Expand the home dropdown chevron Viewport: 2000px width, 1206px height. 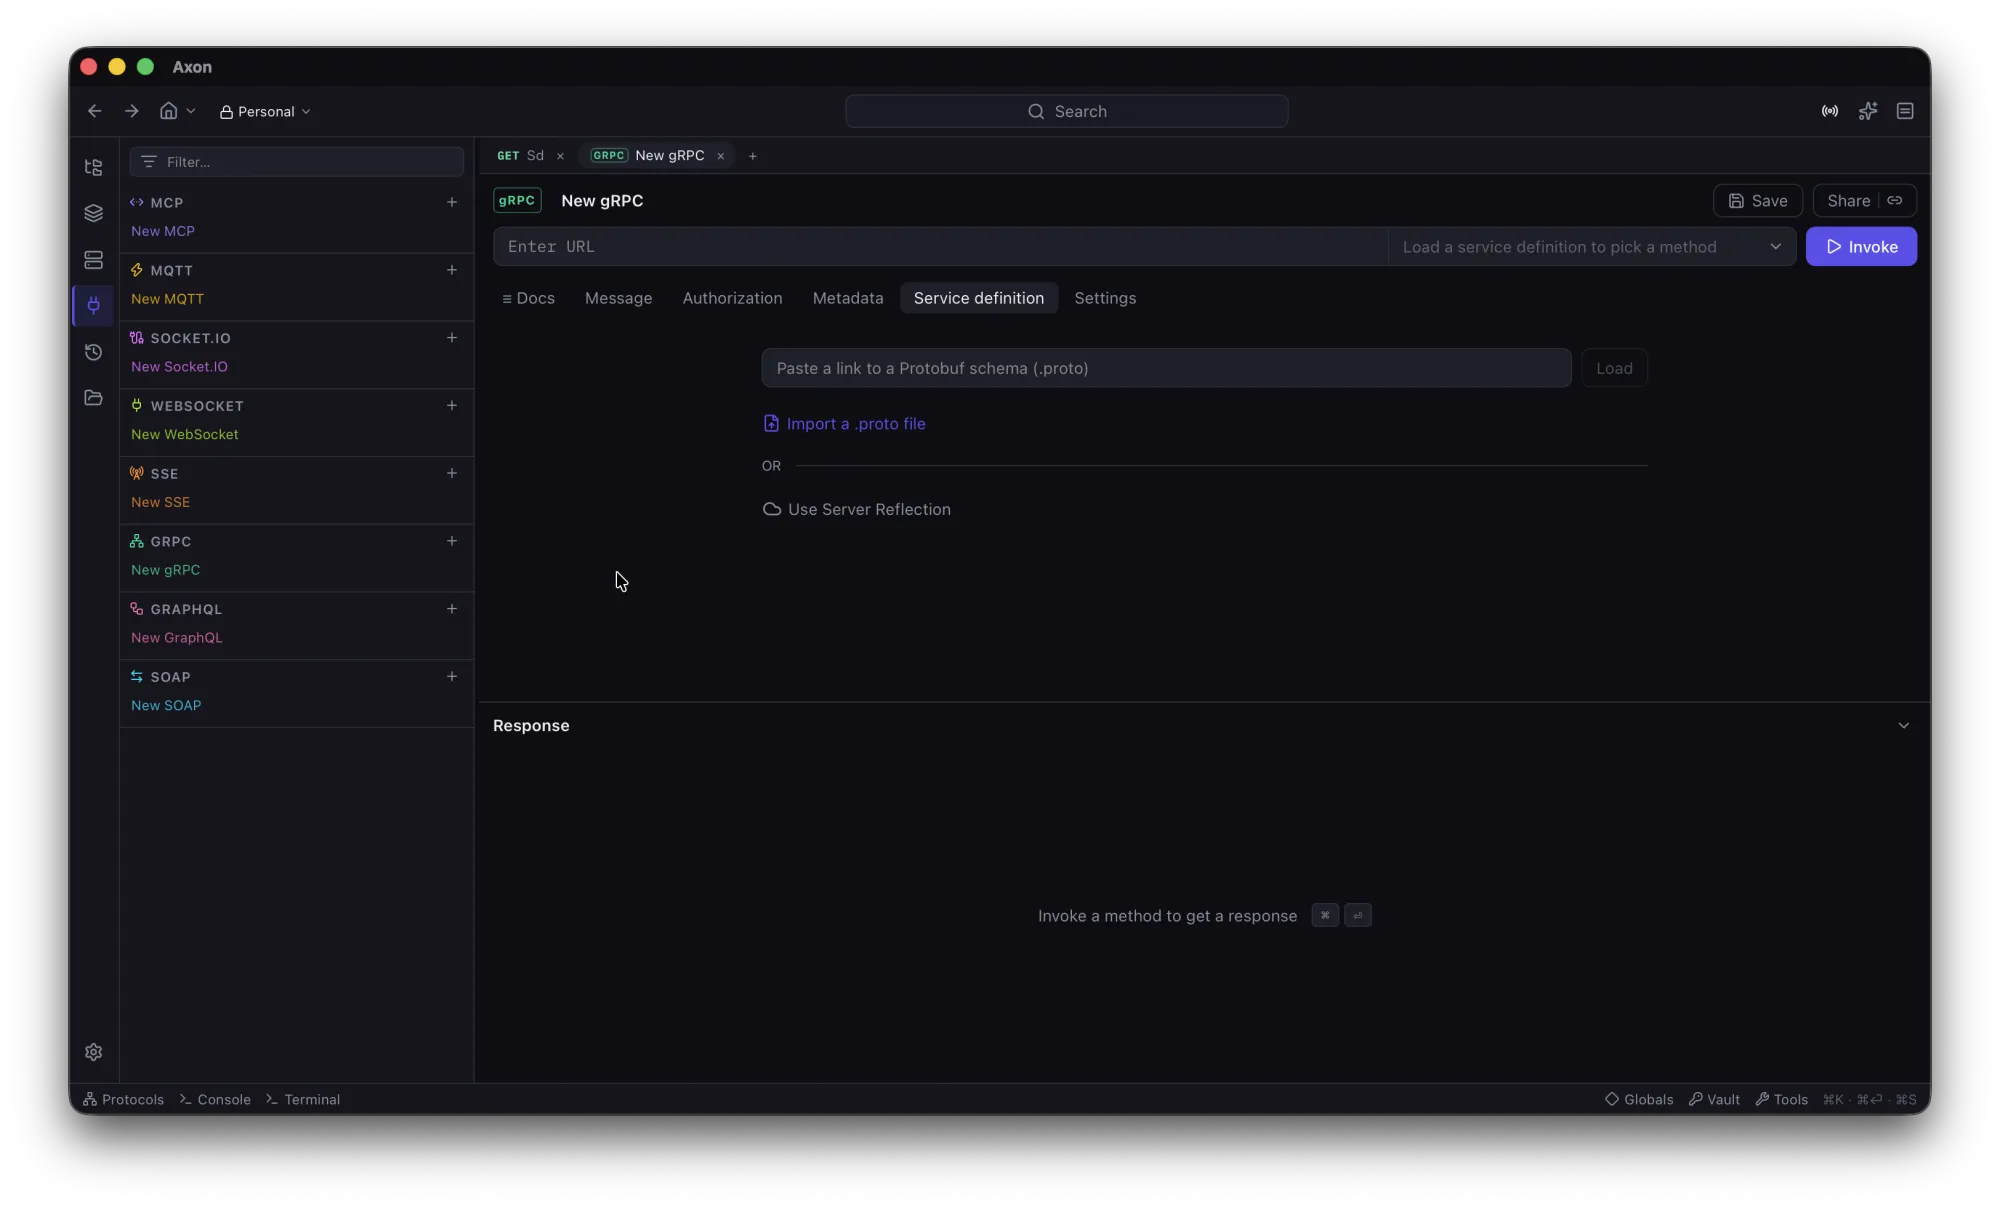(x=191, y=111)
